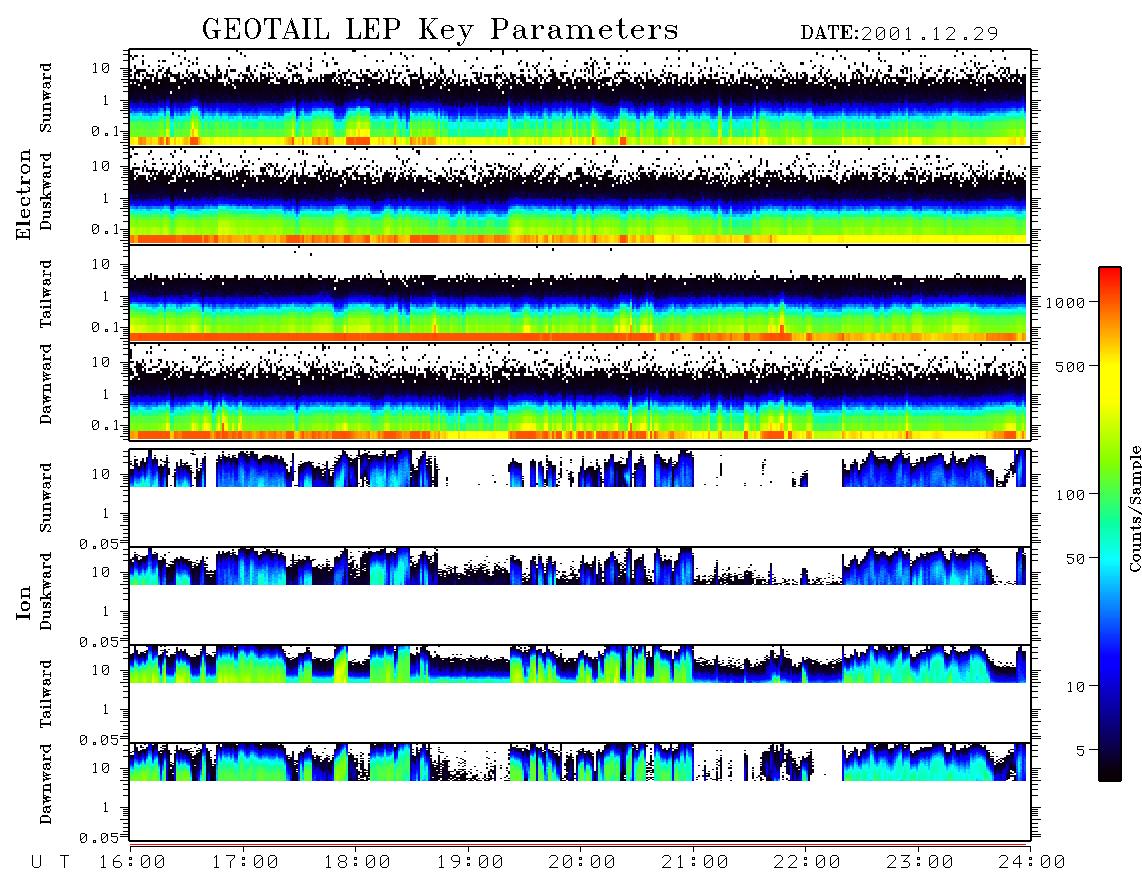This screenshot has width=1142, height=880.
Task: Click the Ion Duskward spectrogram panel
Action: click(x=580, y=595)
